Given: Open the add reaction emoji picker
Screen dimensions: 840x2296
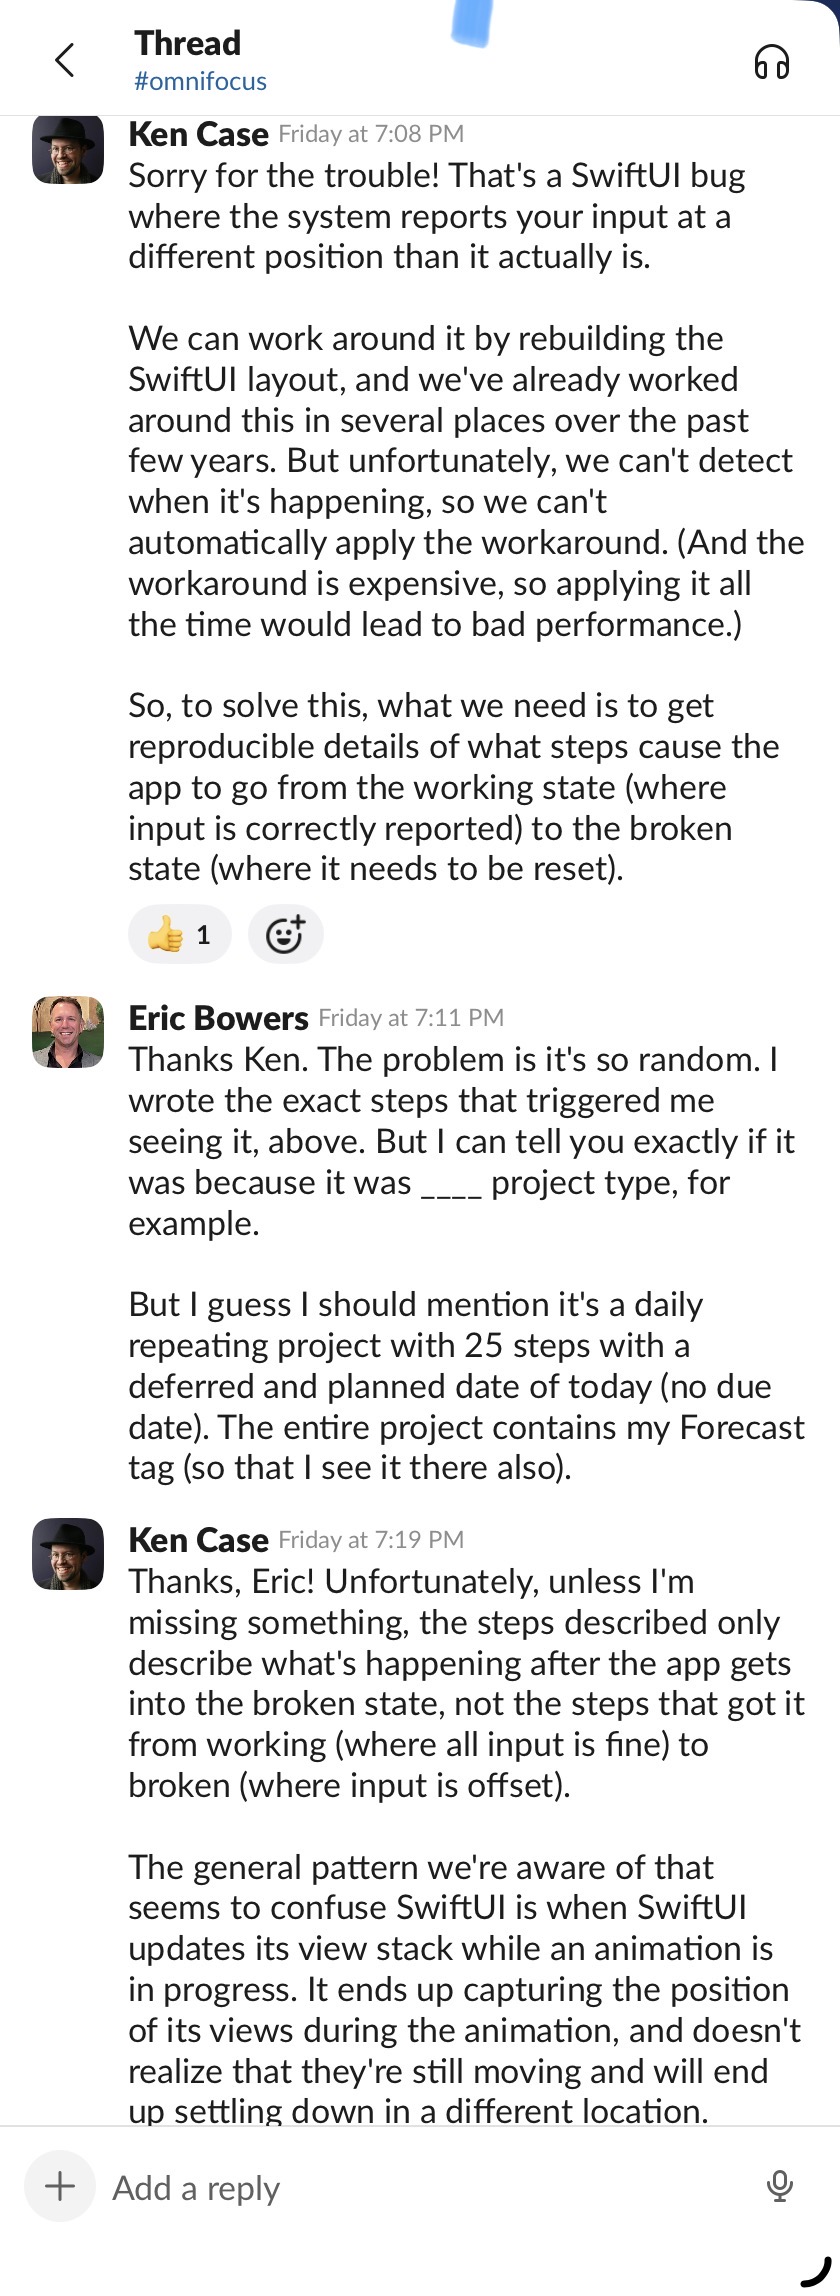Looking at the screenshot, I should coord(285,935).
